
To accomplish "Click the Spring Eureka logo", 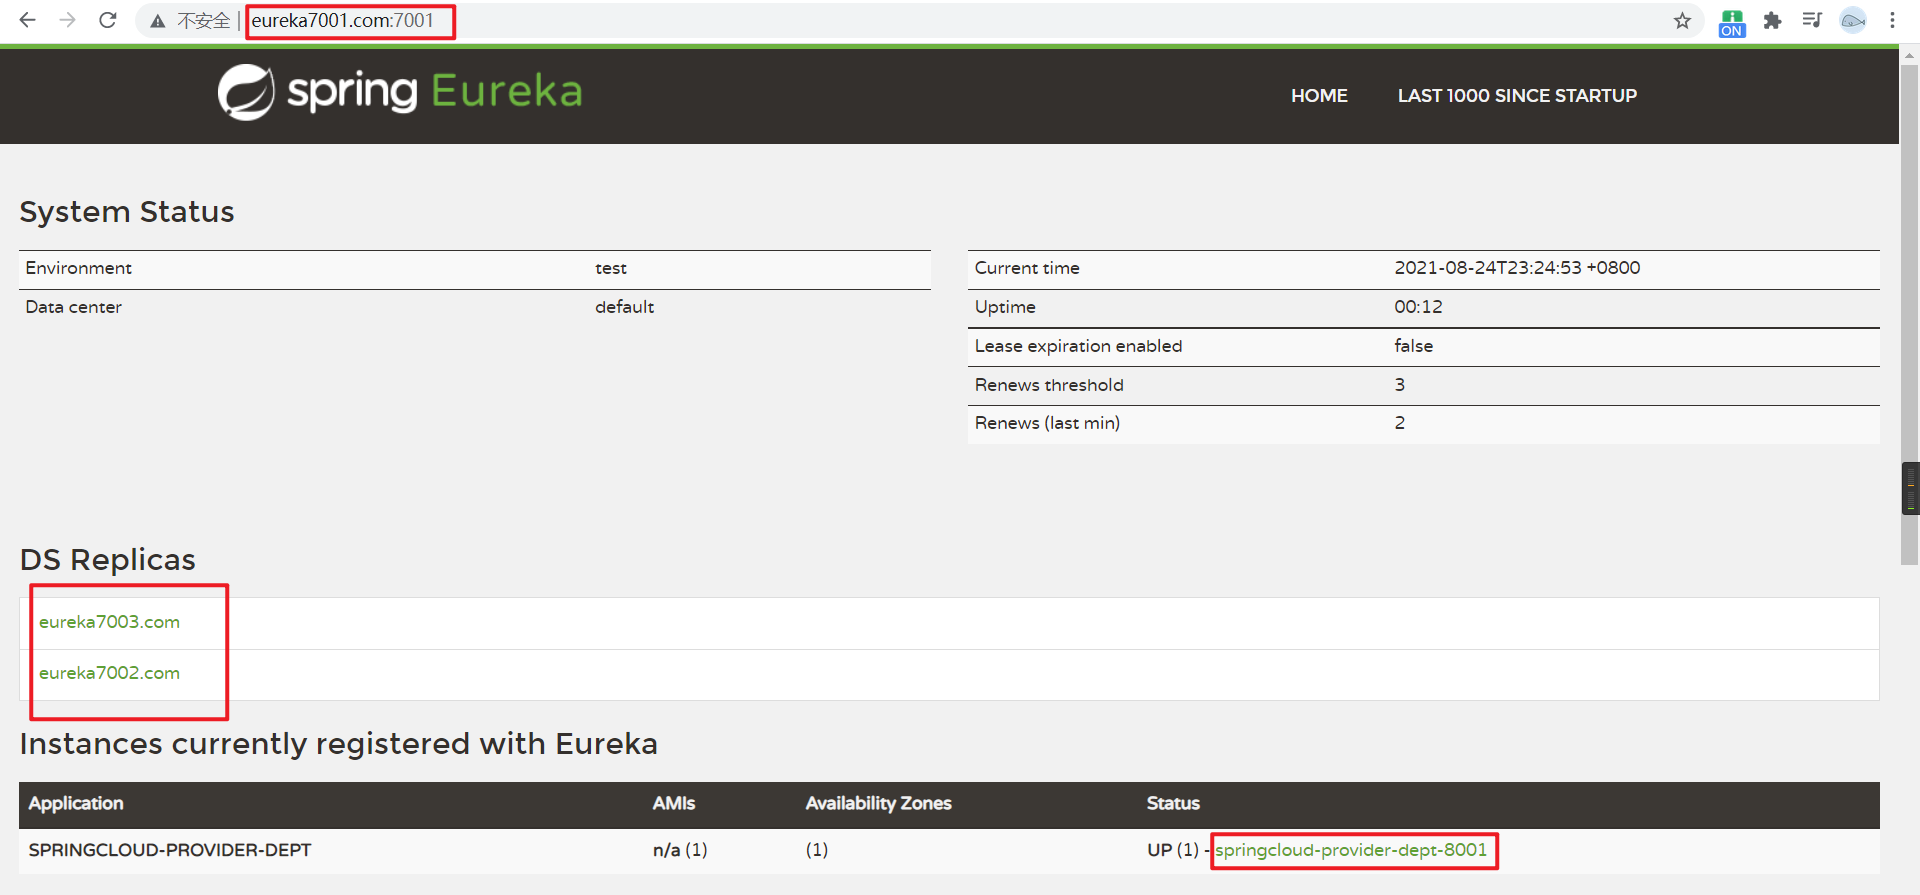I will [400, 92].
